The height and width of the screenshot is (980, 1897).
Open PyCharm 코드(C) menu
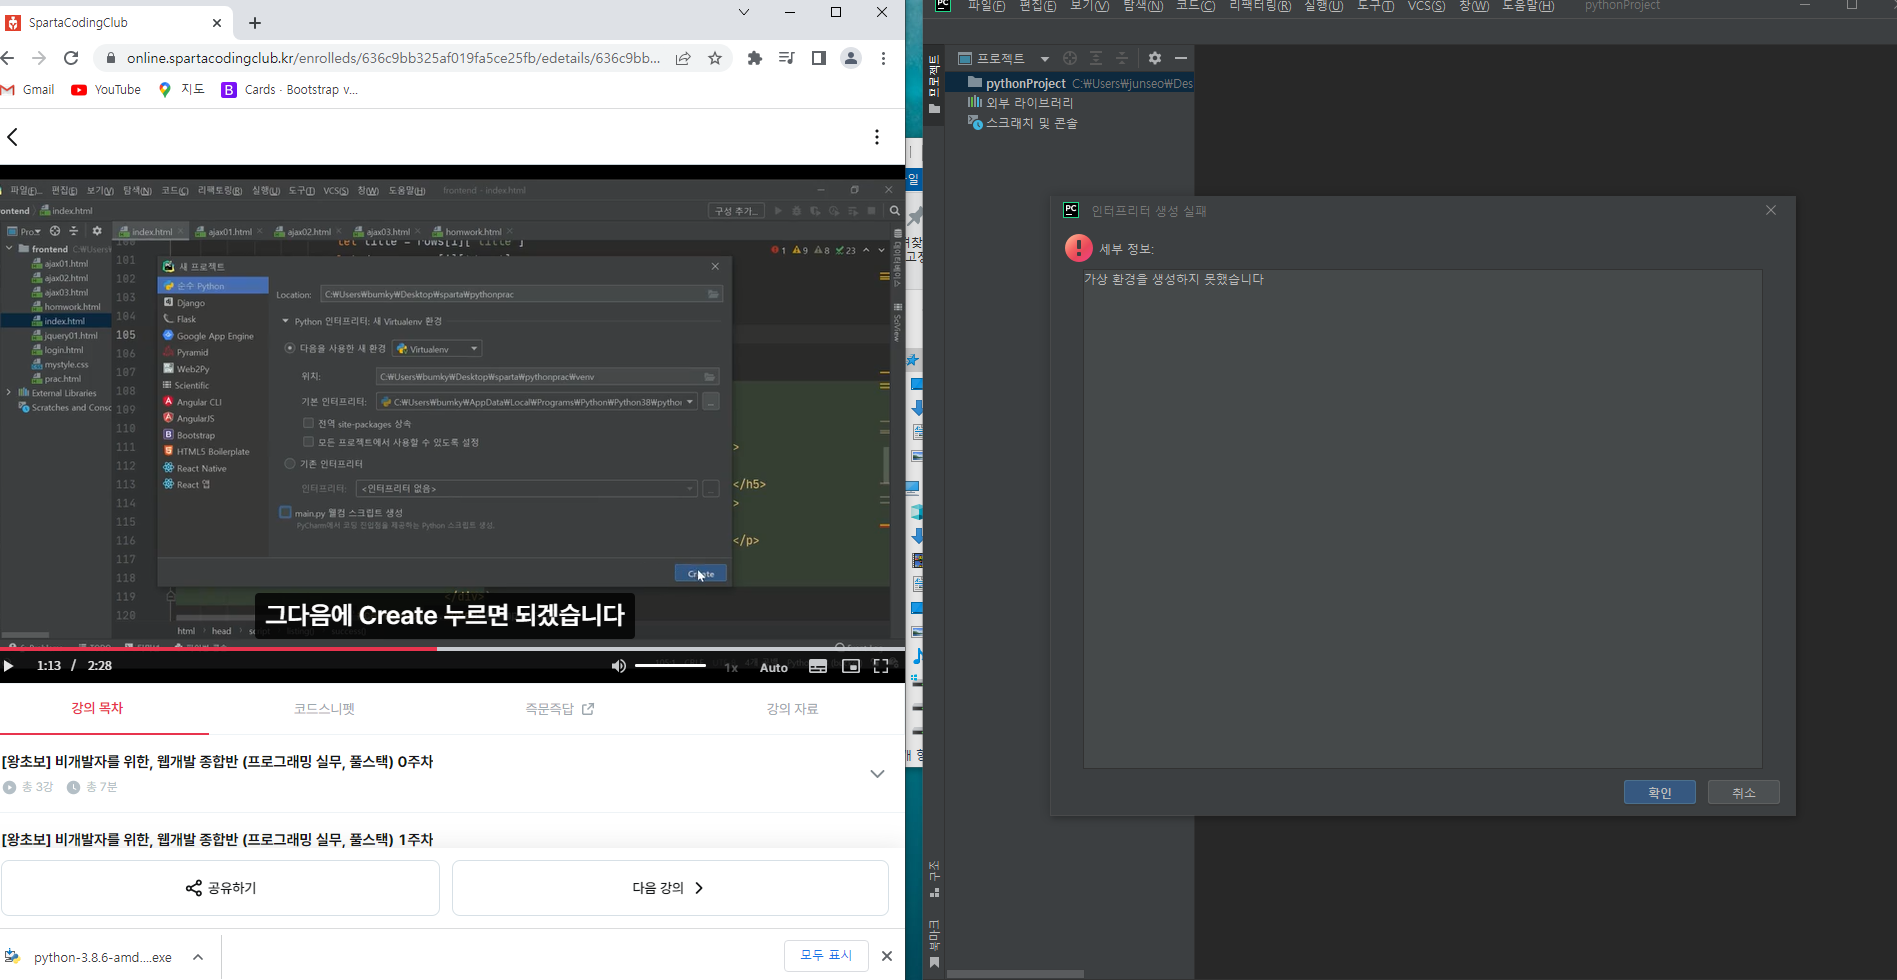tap(1195, 6)
